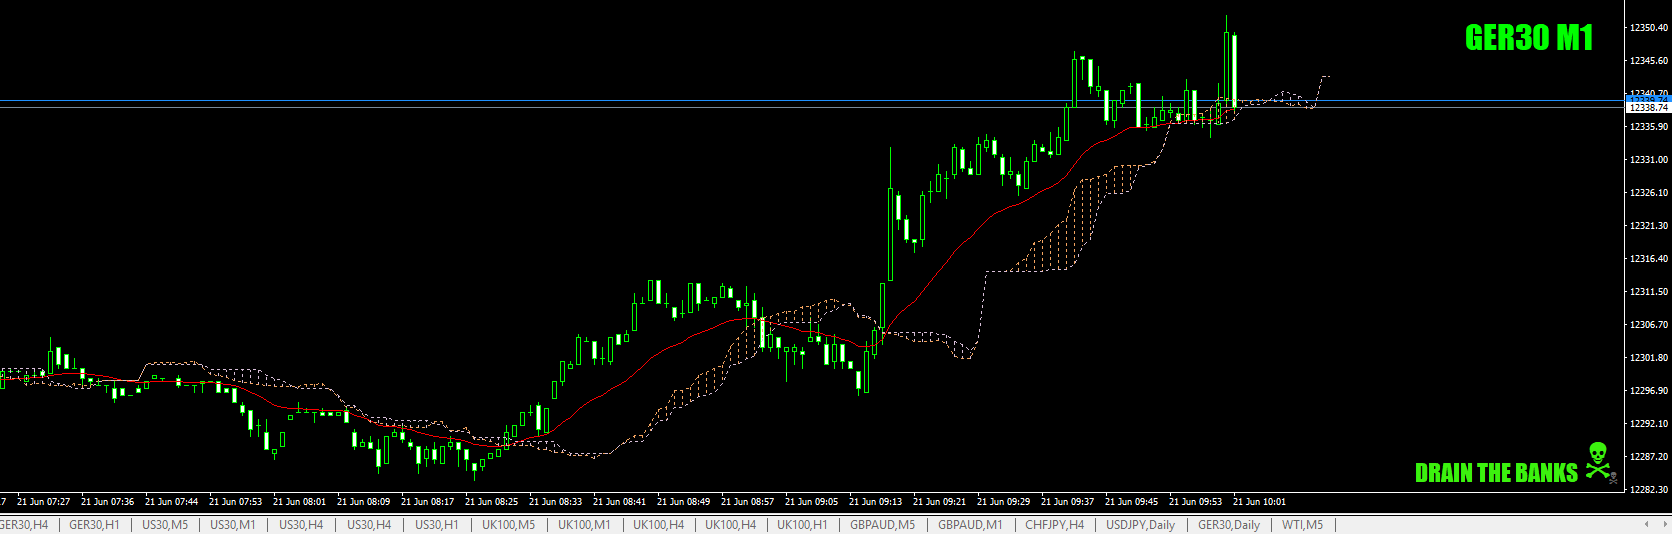Click the 12282.30 price scale value
The height and width of the screenshot is (534, 1672).
coord(1649,490)
